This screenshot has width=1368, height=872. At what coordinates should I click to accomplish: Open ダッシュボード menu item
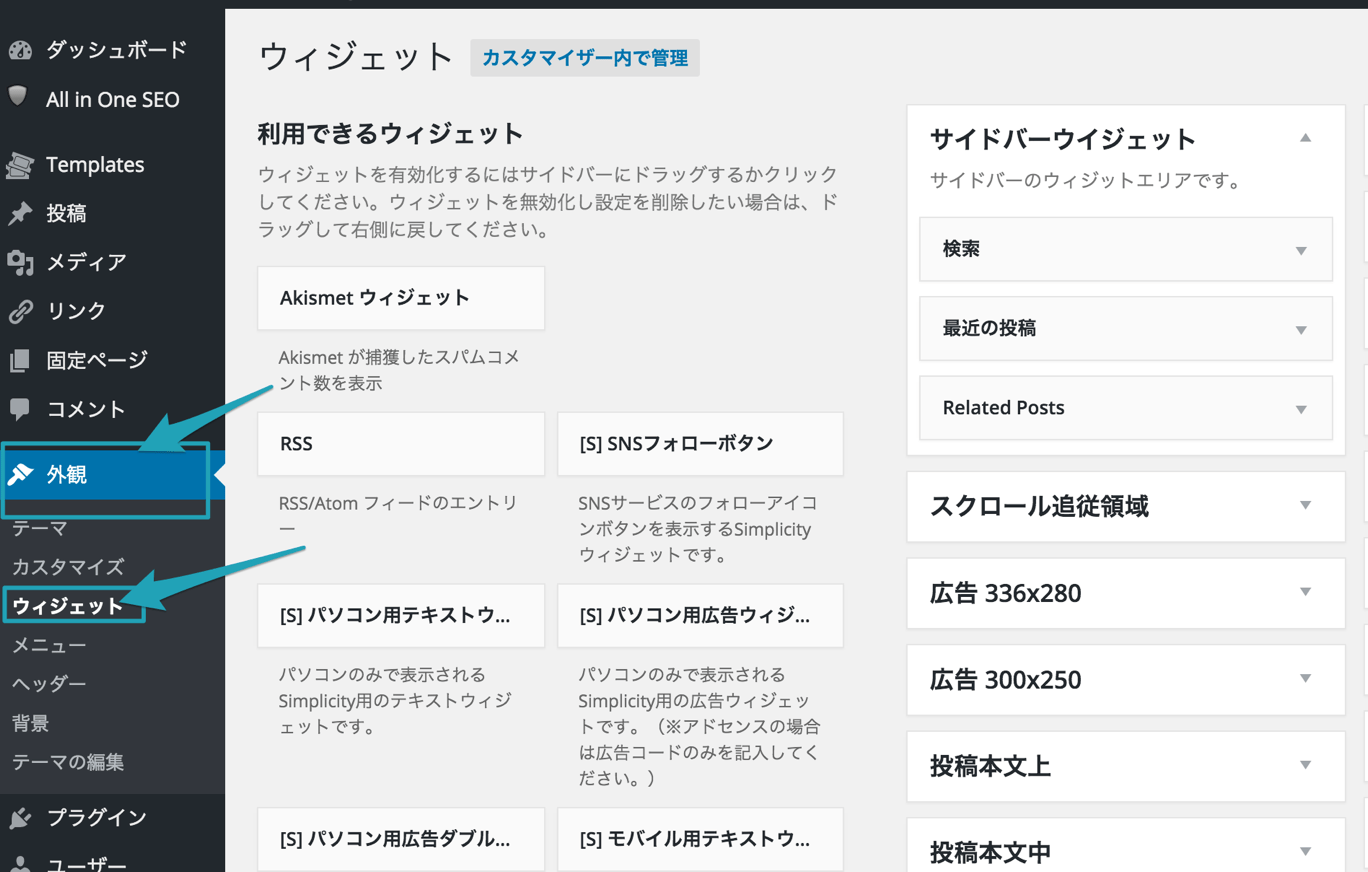pyautogui.click(x=117, y=50)
